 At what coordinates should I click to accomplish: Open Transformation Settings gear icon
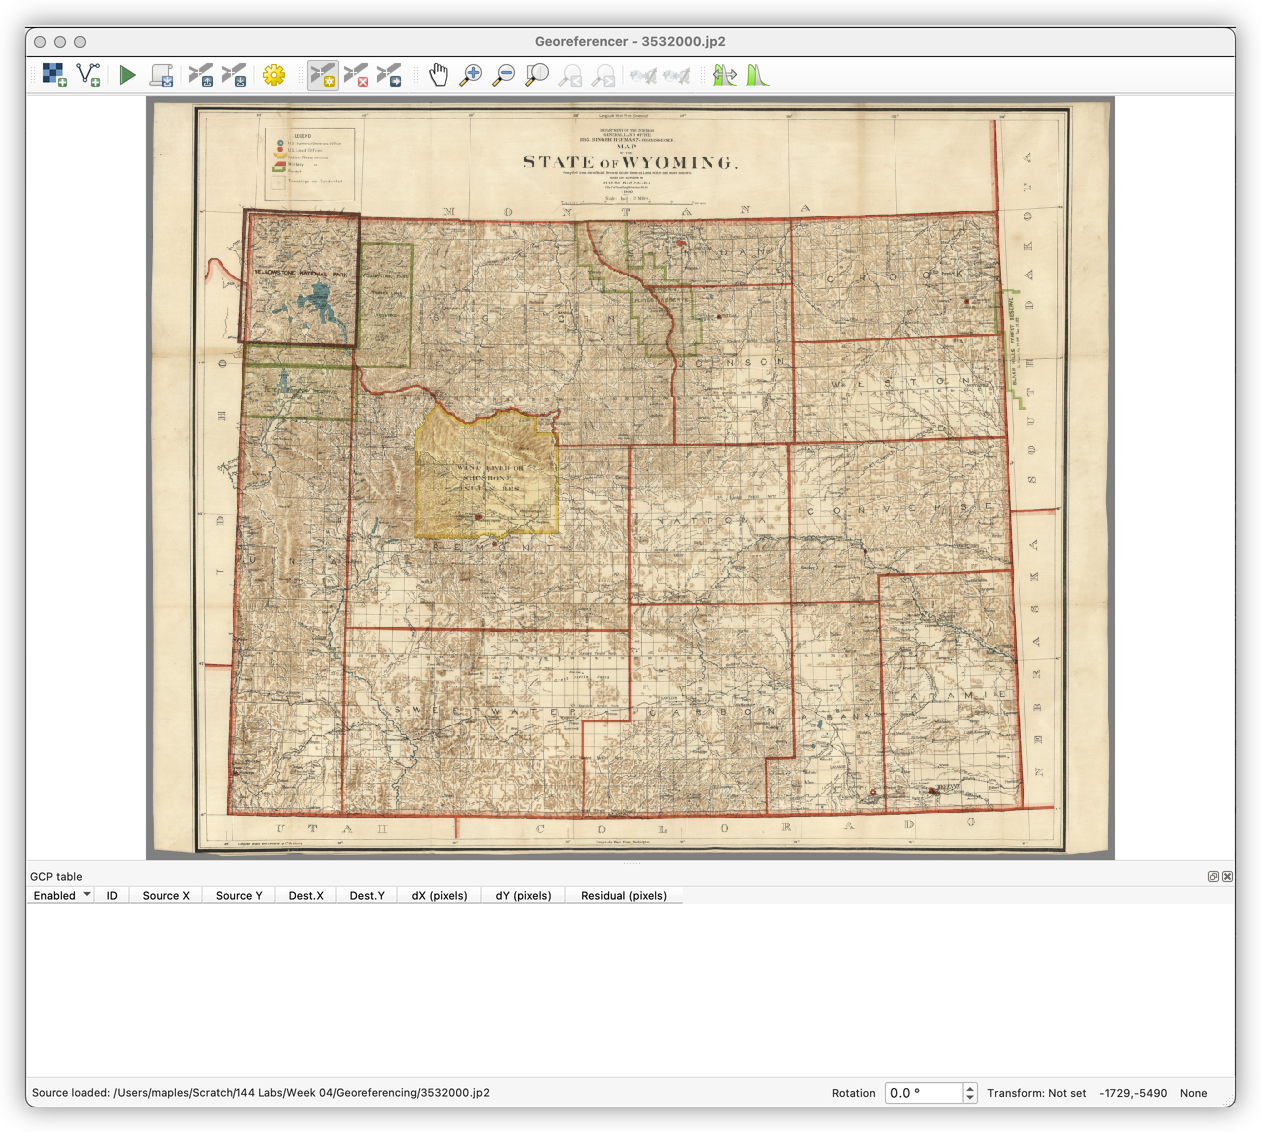[x=274, y=75]
